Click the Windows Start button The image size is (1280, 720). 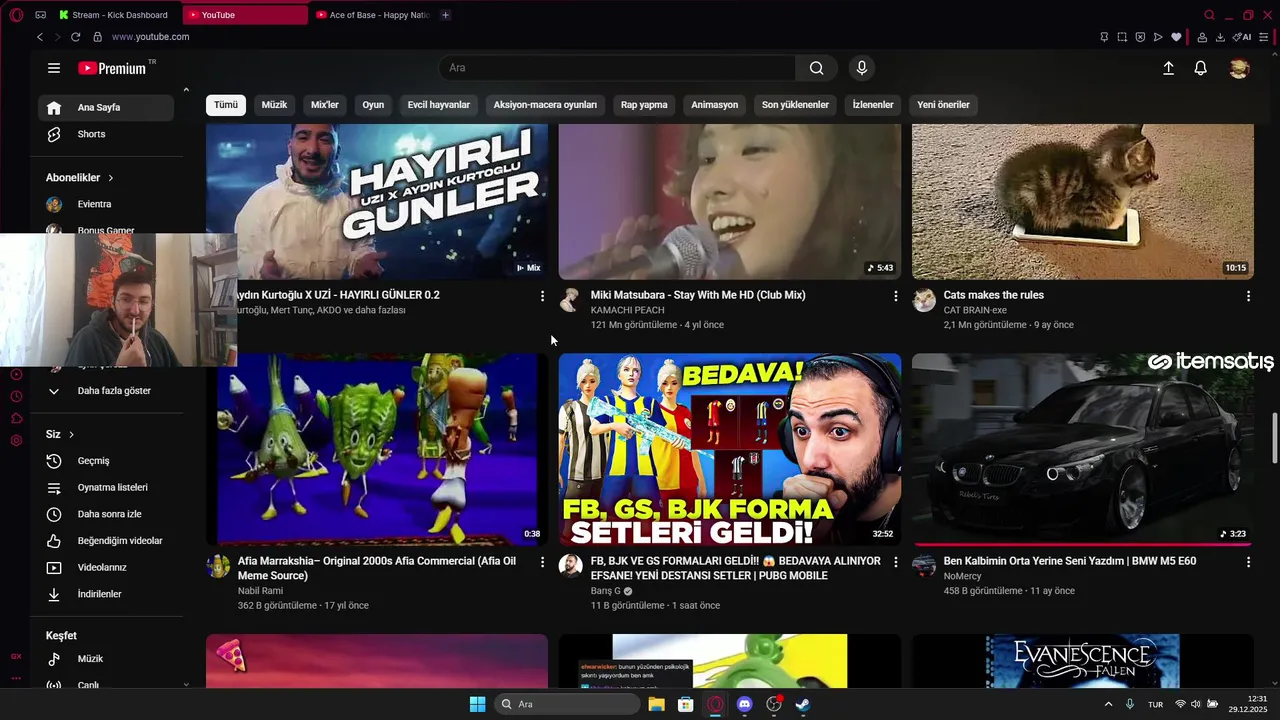click(477, 704)
